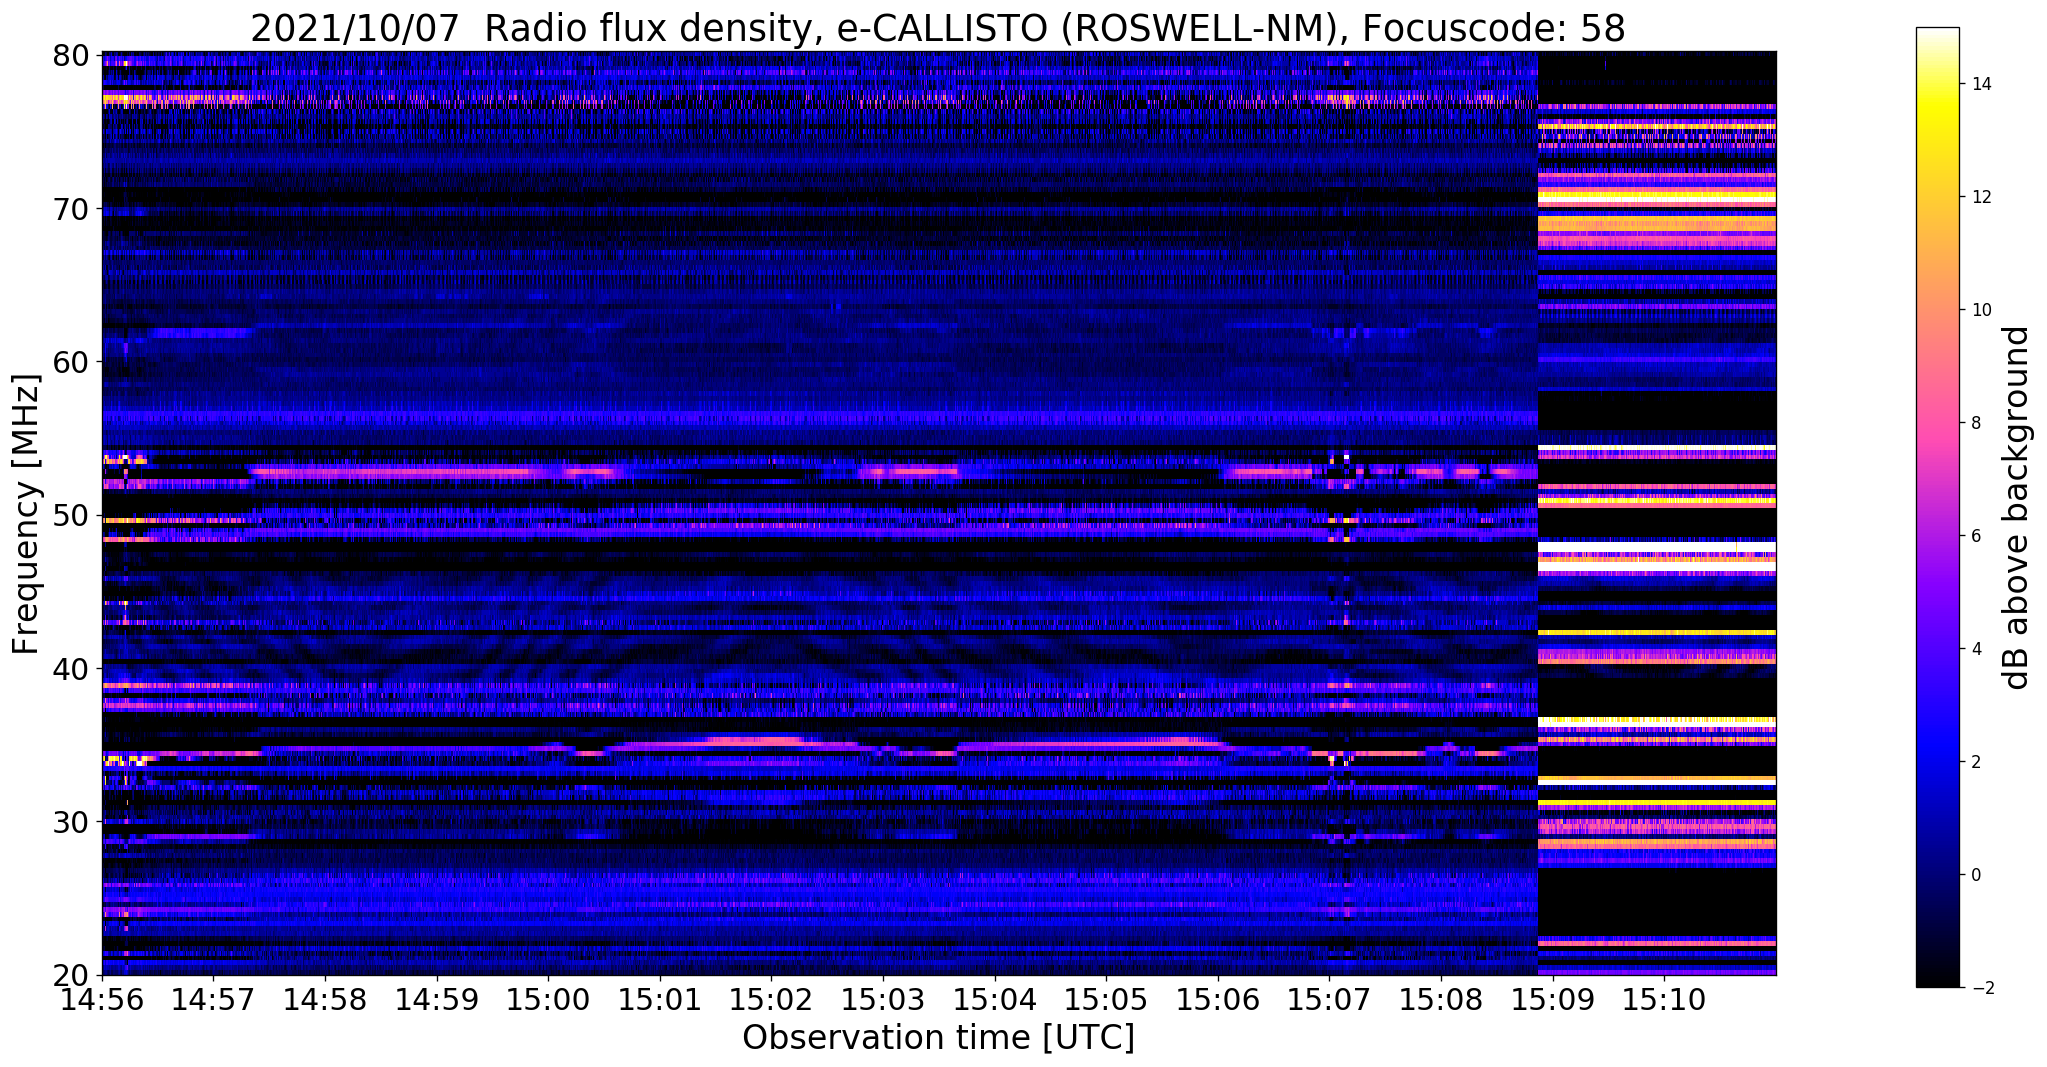Select the 40 tick on the frequency axis

(x=71, y=669)
